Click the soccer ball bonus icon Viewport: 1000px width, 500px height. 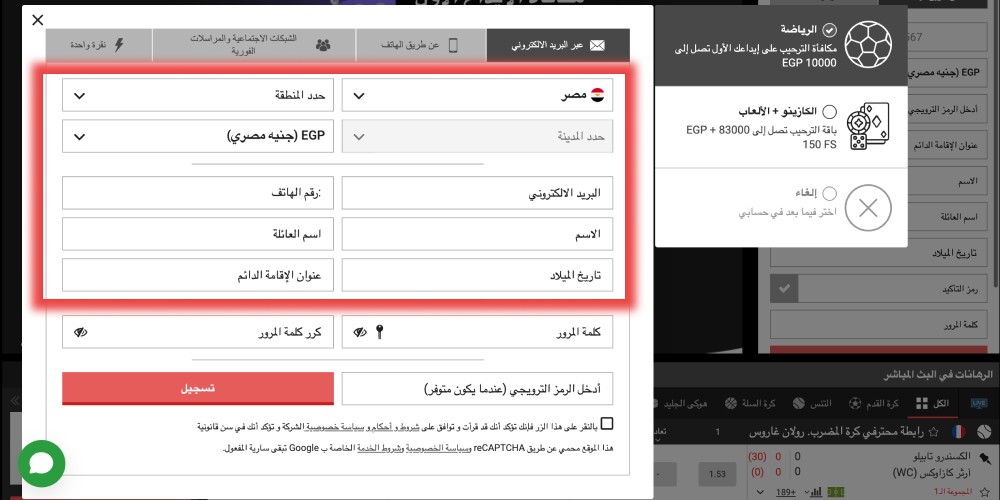(867, 45)
